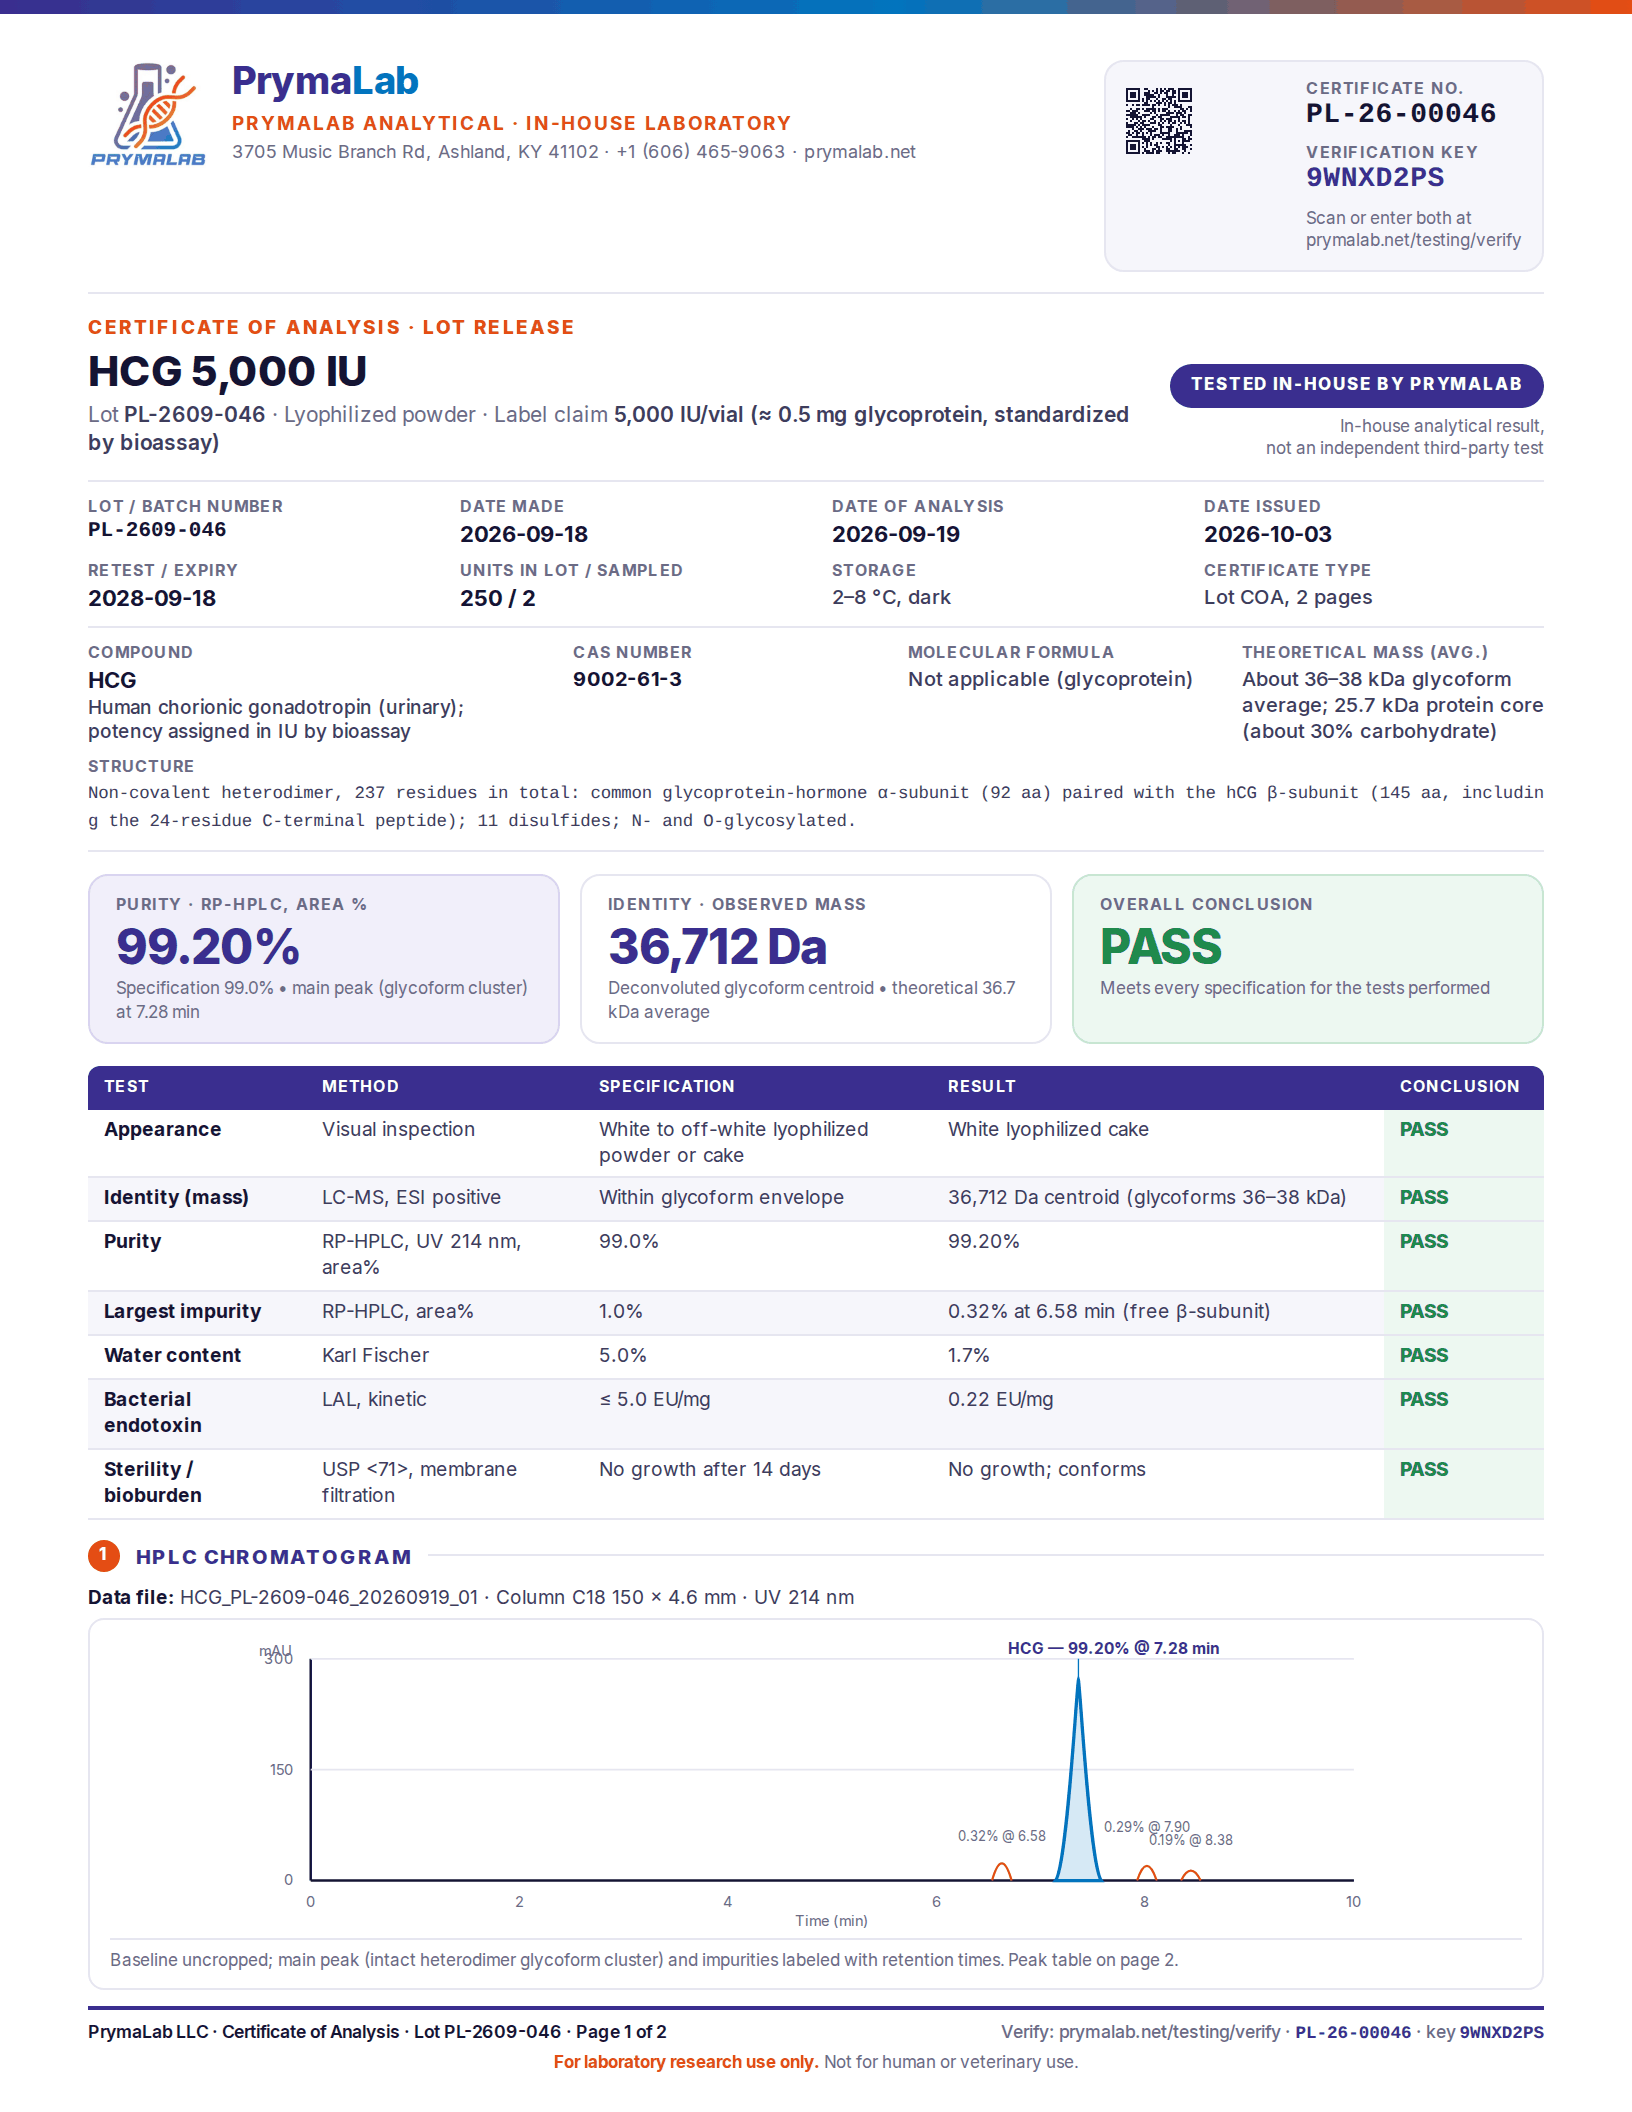Click the CAS number 9002-61-3
Viewport: 1632px width, 2112px height.
[x=627, y=679]
